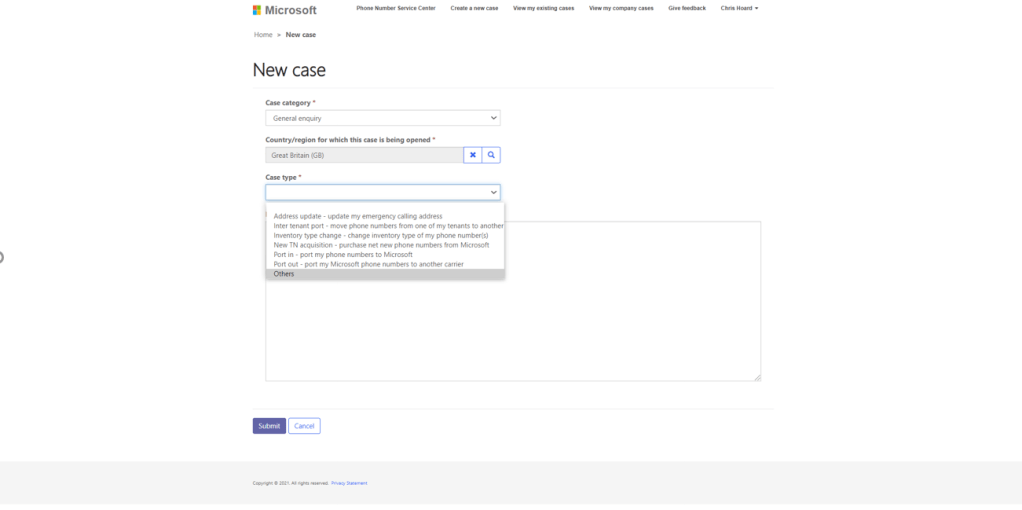The image size is (1022, 510).
Task: Open country lookup search icon
Action: (x=491, y=155)
